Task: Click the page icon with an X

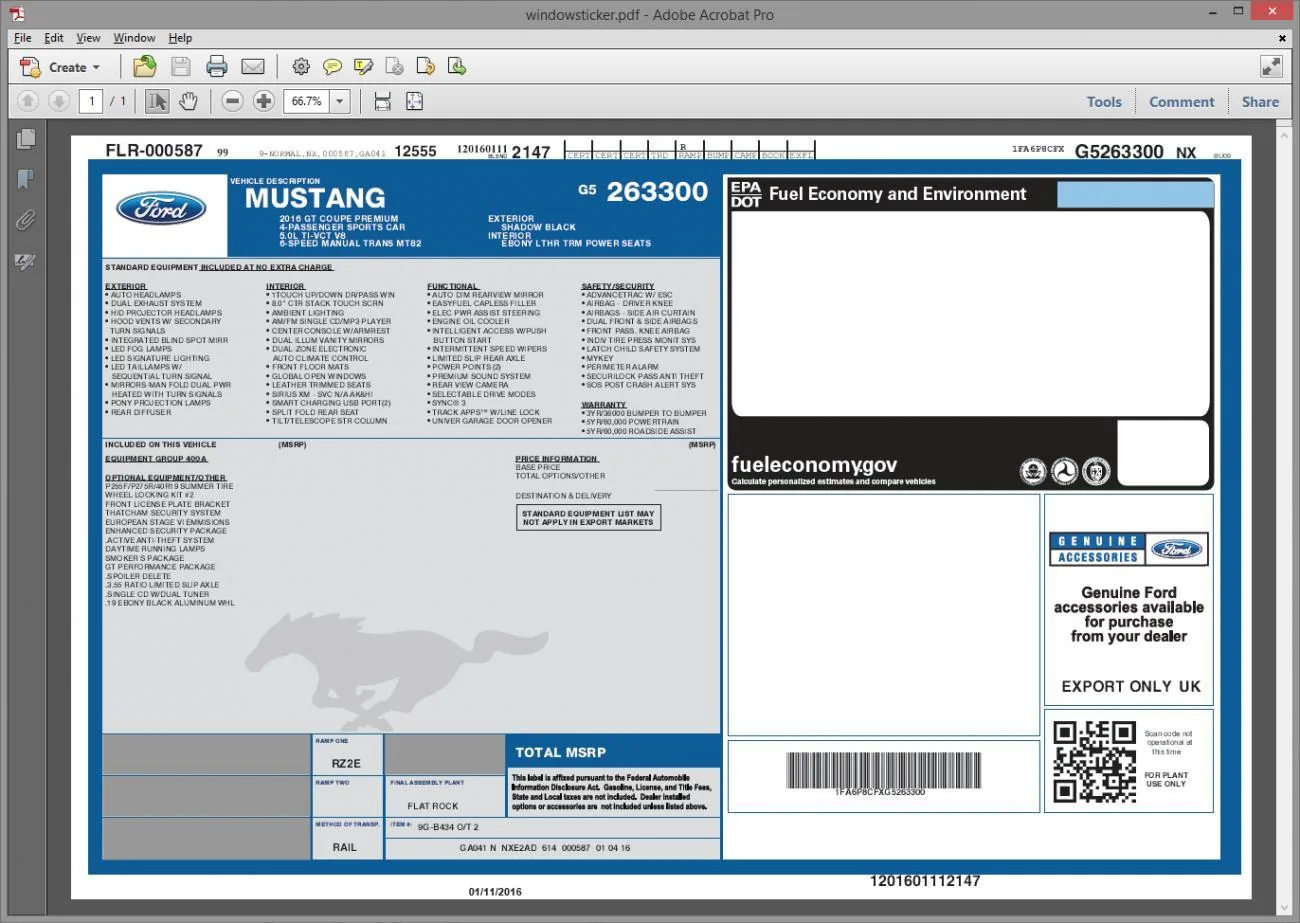Action: [395, 67]
